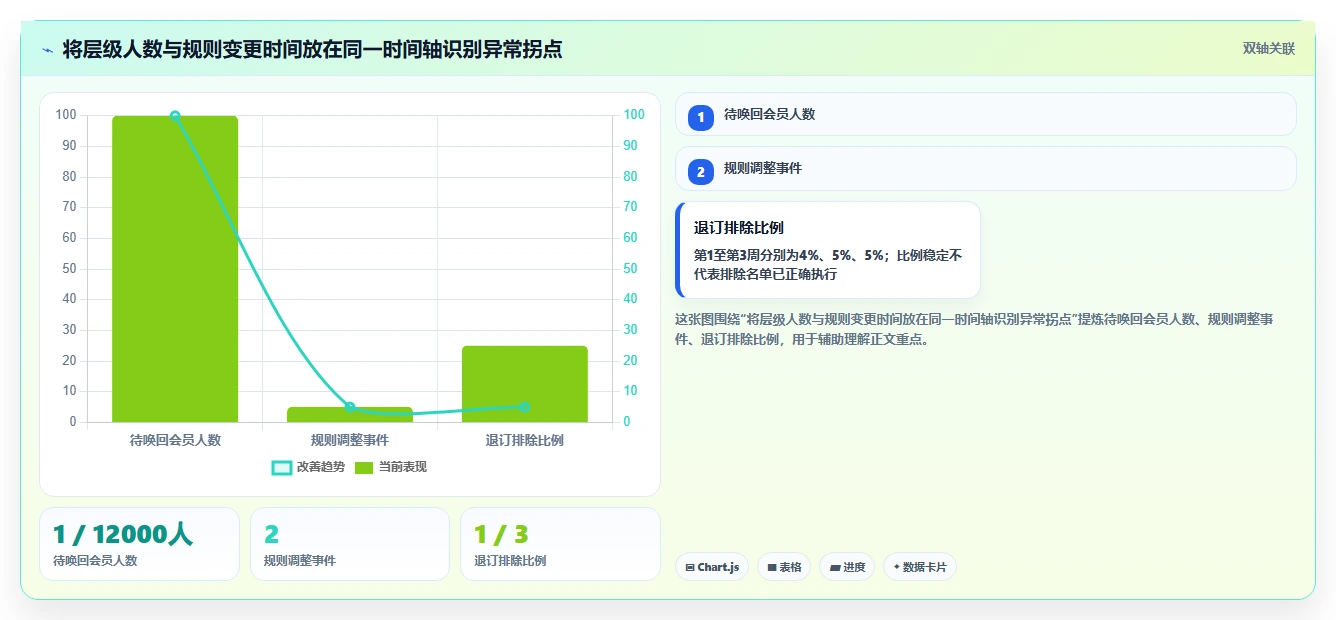The height and width of the screenshot is (620, 1336).
Task: Click the text 第1至第3周分别为4%、5%、5%
Action: [789, 255]
